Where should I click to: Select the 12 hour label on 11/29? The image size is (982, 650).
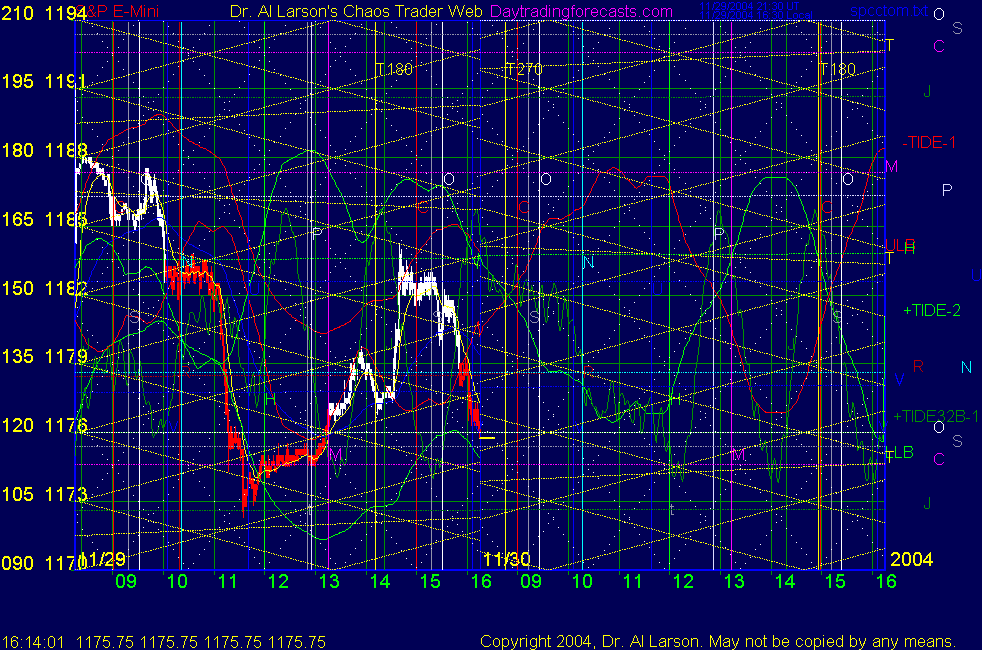click(278, 581)
